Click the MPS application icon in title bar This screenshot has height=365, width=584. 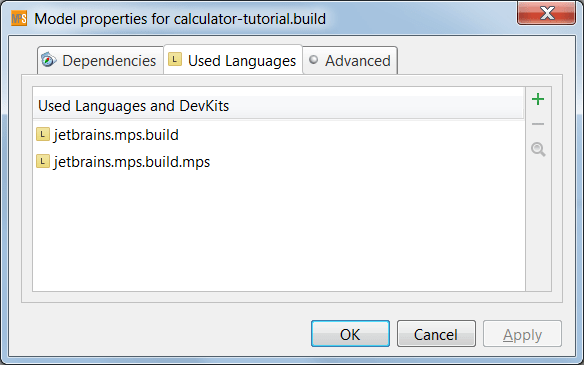[x=19, y=18]
